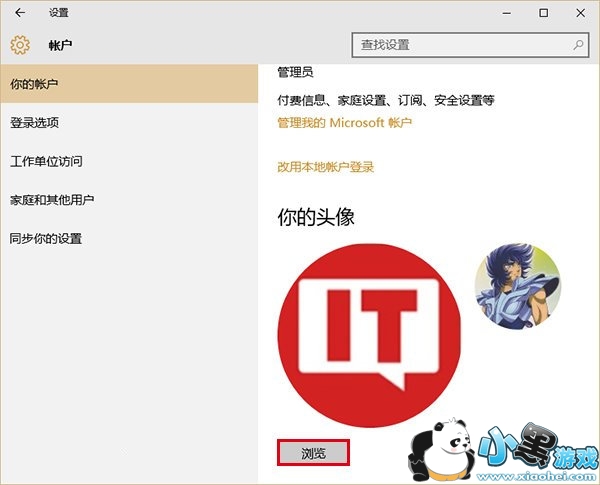Open 登录选项 in the sidebar
Screen dimensions: 600x485
point(129,122)
